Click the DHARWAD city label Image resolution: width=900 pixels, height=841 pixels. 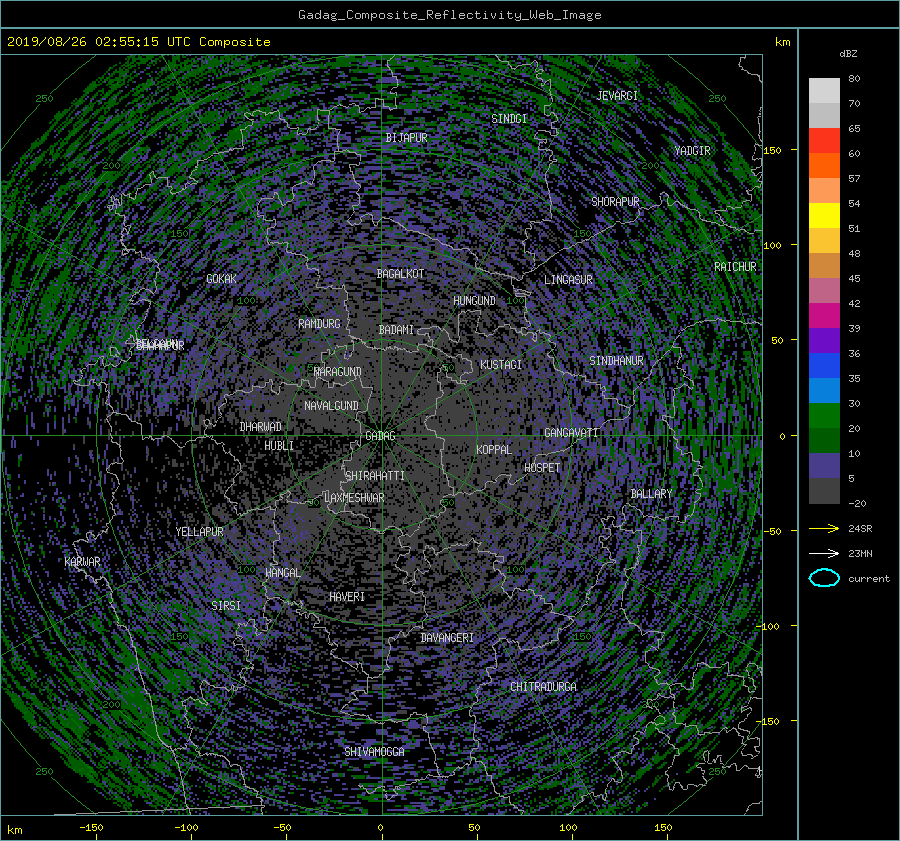click(x=261, y=427)
